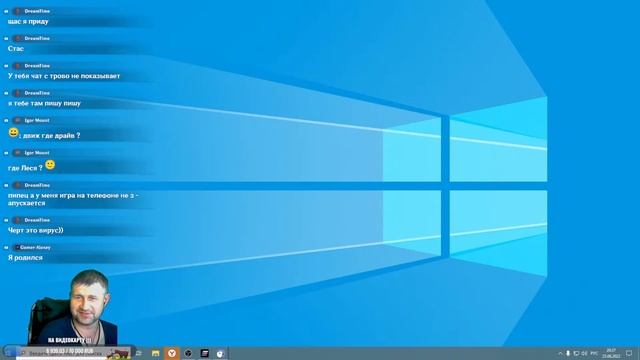Open File Explorer from the taskbar
The image size is (640, 360).
156,353
